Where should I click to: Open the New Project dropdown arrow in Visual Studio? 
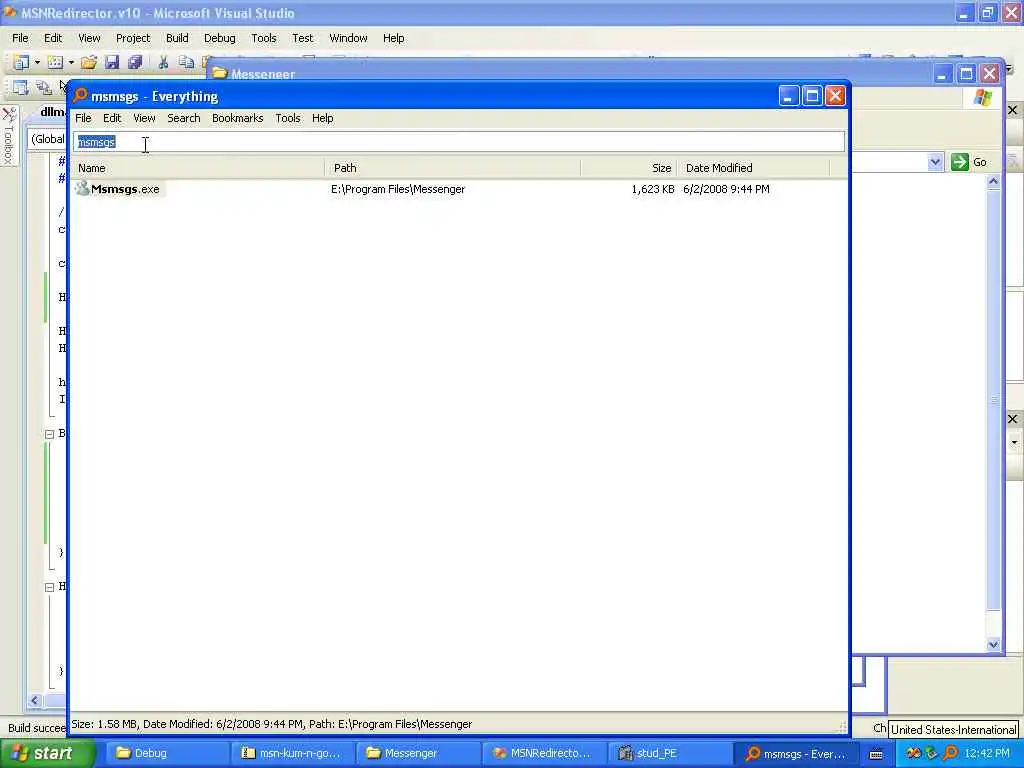pos(37,63)
